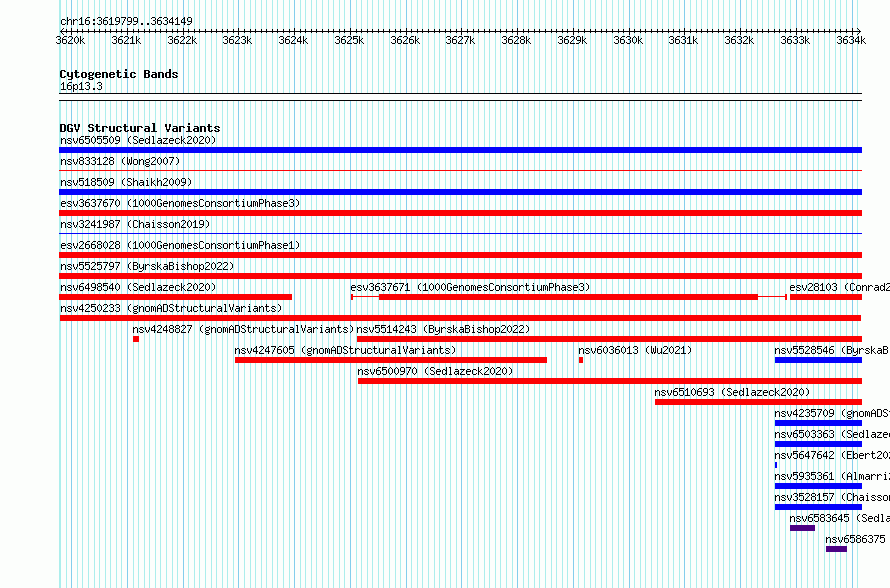The image size is (890, 588).
Task: Open nsv4250233 (gnomADStructuralVariants) label
Action: [x=171, y=308]
